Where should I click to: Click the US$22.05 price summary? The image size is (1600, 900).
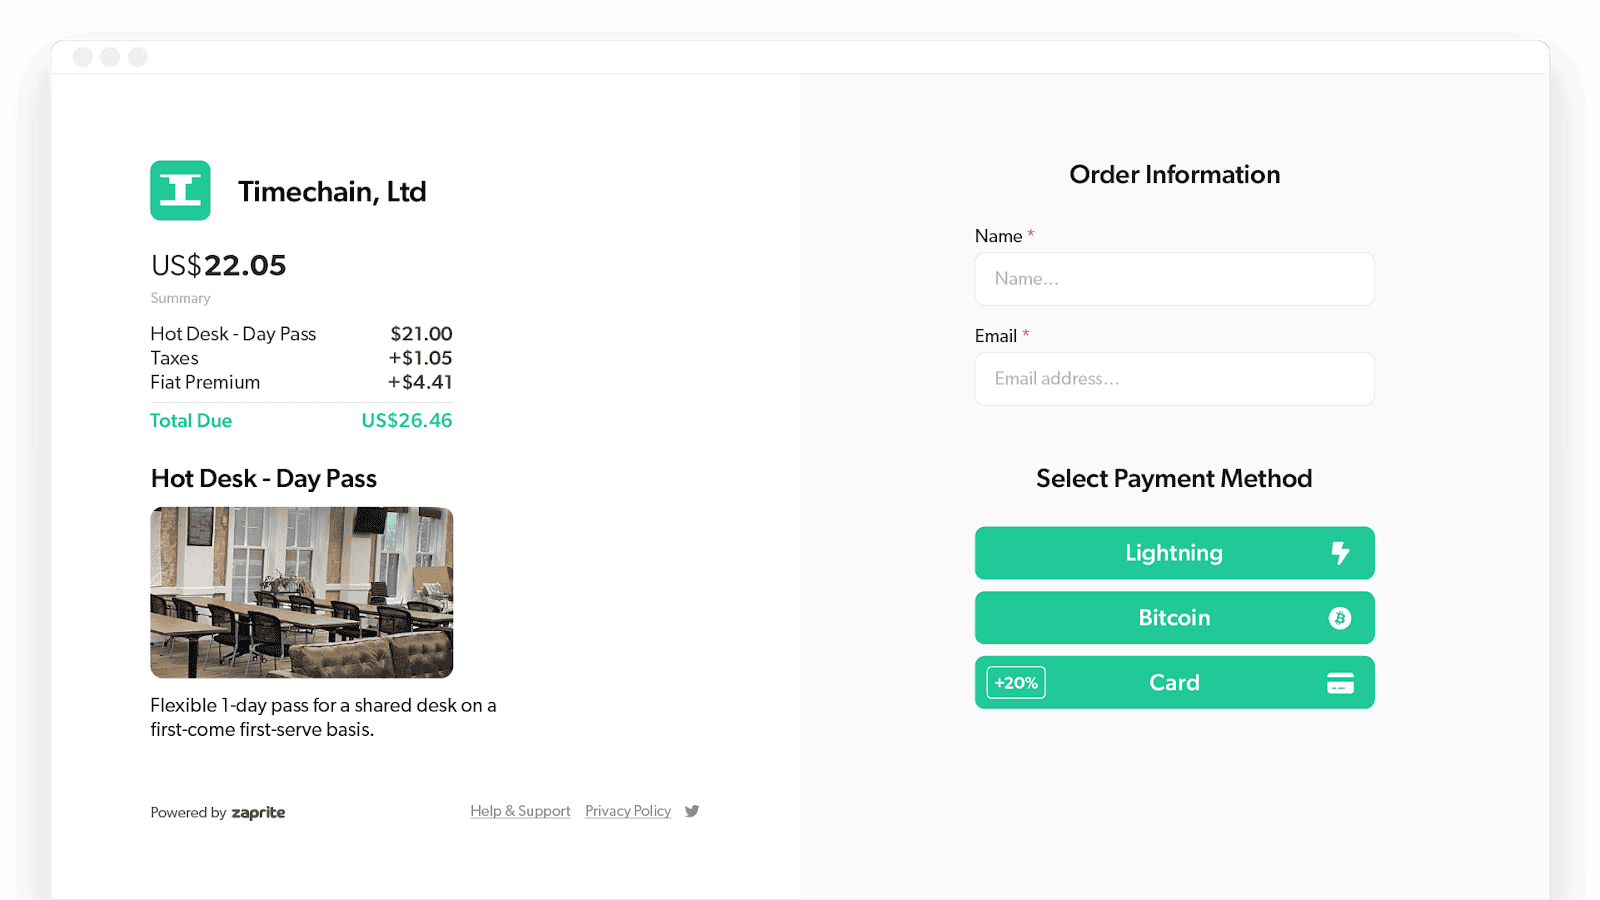click(x=217, y=264)
